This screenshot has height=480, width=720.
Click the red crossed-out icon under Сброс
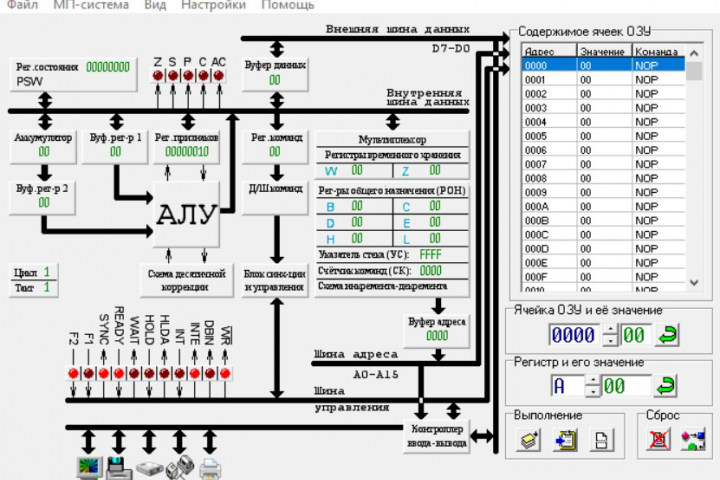pyautogui.click(x=658, y=440)
